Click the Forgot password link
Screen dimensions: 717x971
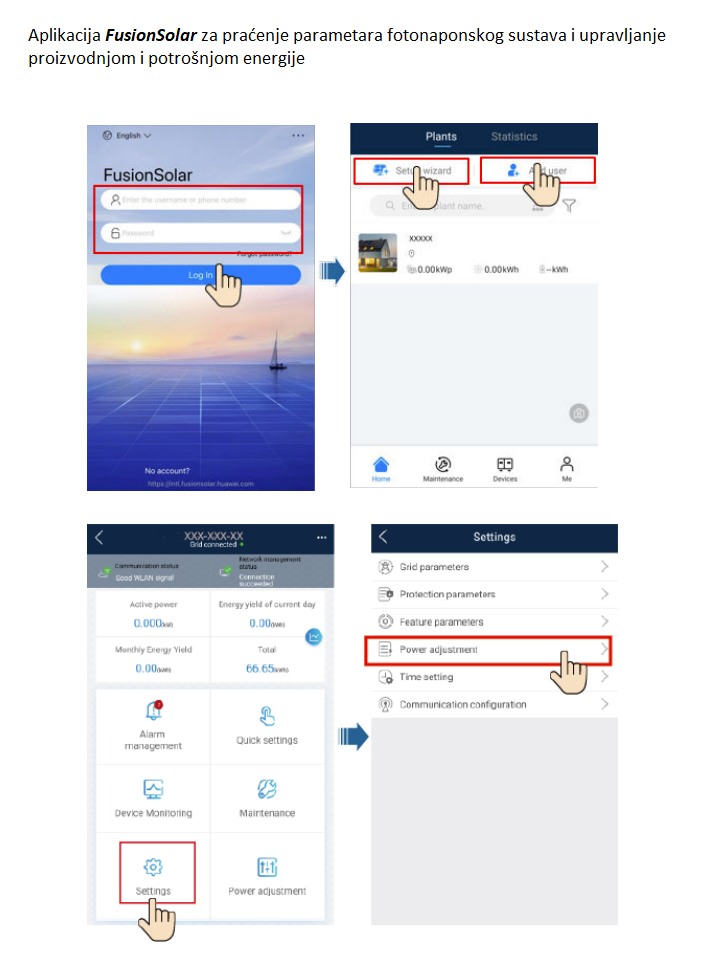pyautogui.click(x=264, y=253)
